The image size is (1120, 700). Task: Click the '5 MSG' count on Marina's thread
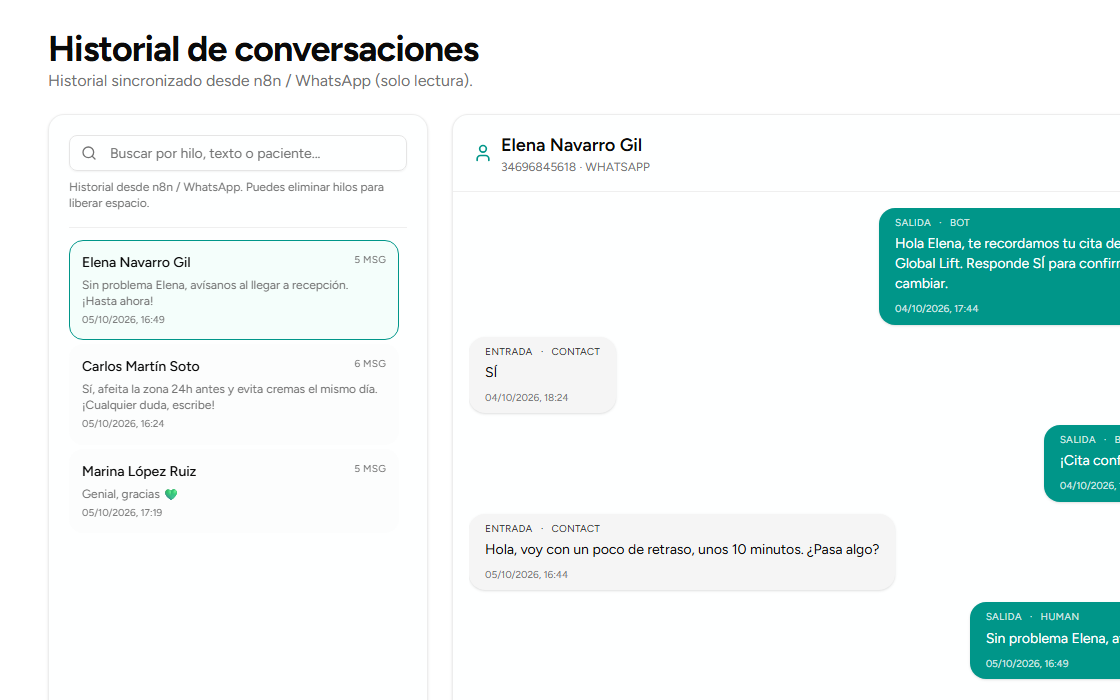(370, 469)
